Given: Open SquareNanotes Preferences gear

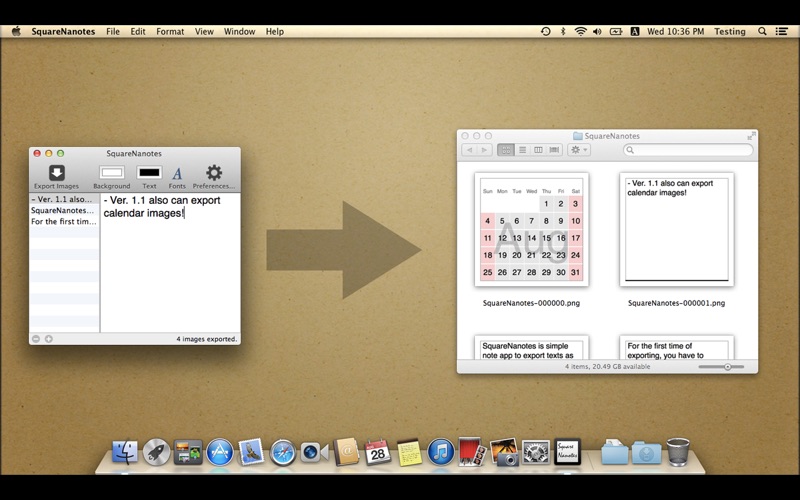Looking at the screenshot, I should [x=214, y=172].
